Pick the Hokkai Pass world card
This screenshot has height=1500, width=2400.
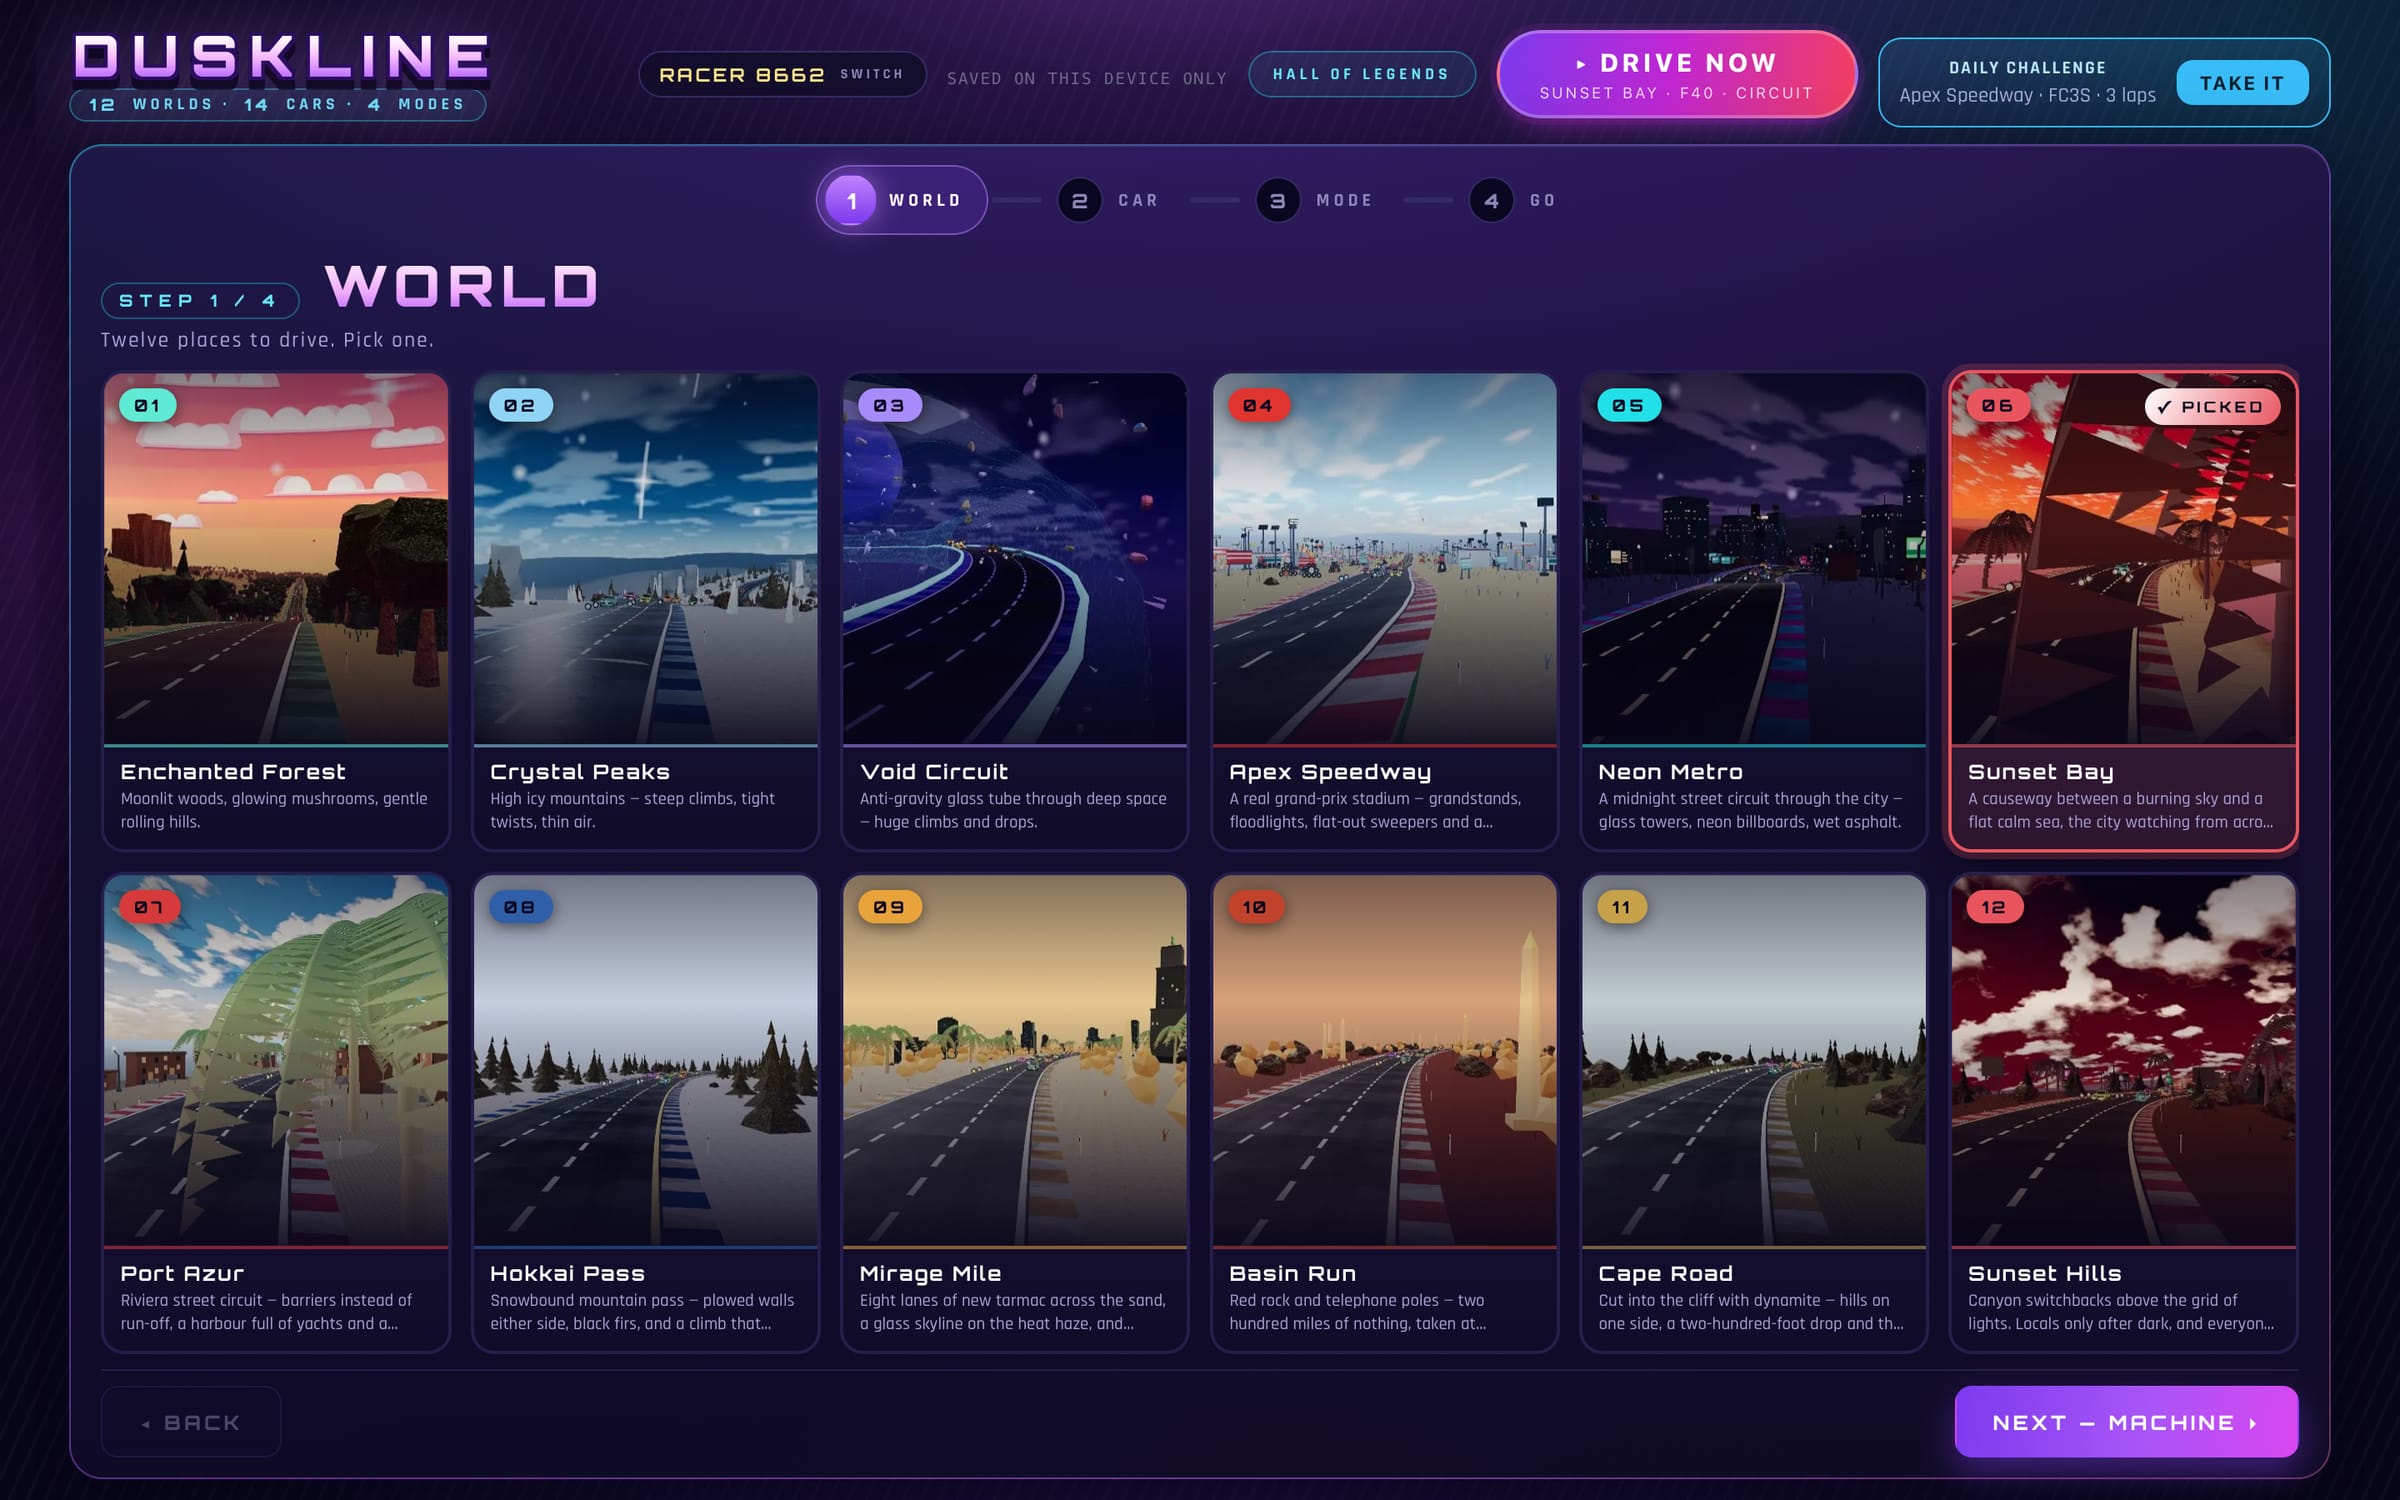(645, 1113)
